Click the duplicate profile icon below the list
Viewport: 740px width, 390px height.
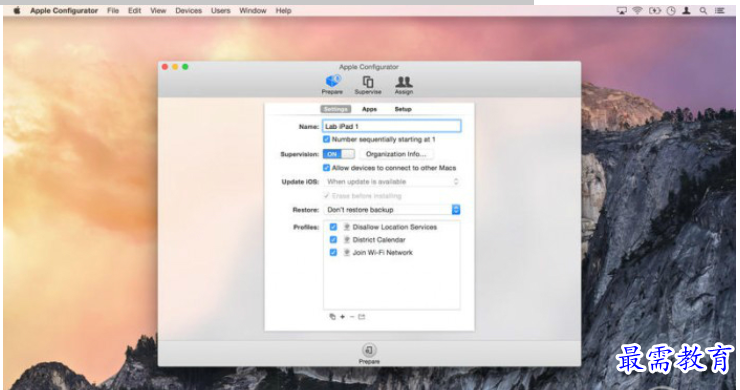click(332, 317)
